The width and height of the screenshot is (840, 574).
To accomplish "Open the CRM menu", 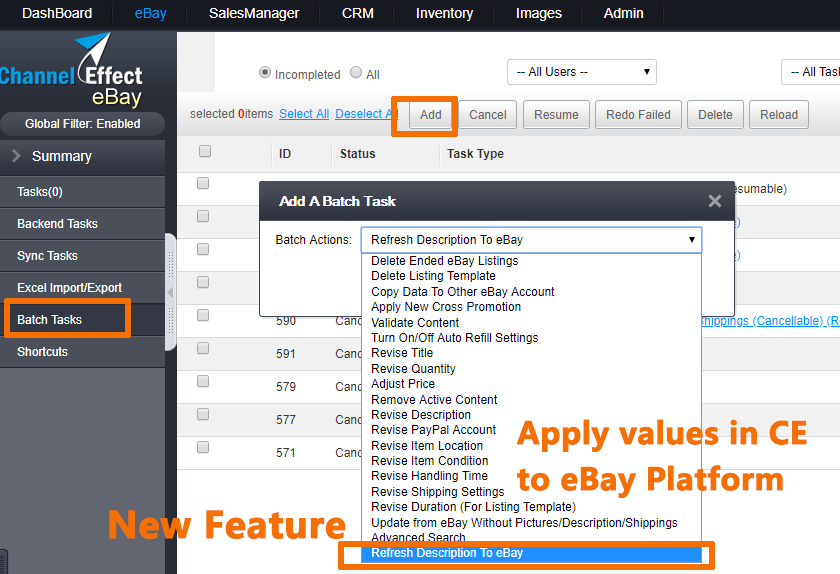I will point(357,13).
